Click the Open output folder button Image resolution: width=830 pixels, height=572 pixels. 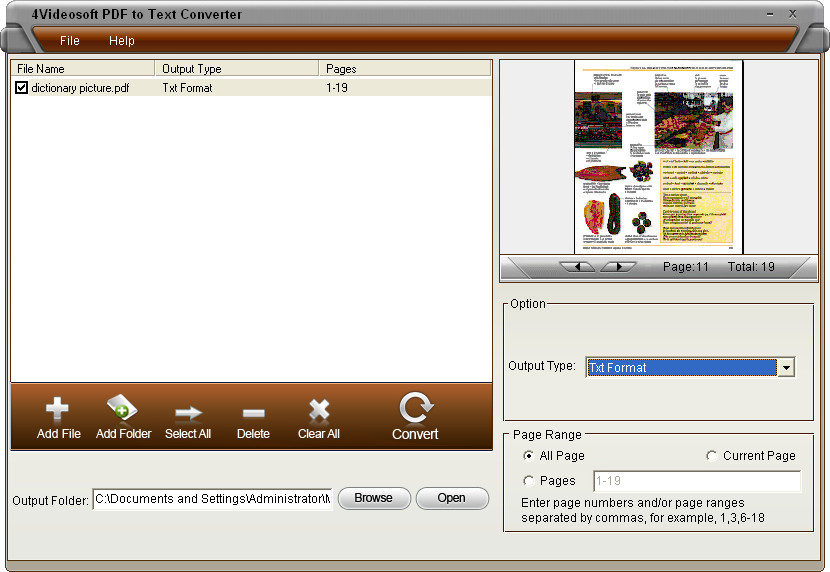[451, 498]
